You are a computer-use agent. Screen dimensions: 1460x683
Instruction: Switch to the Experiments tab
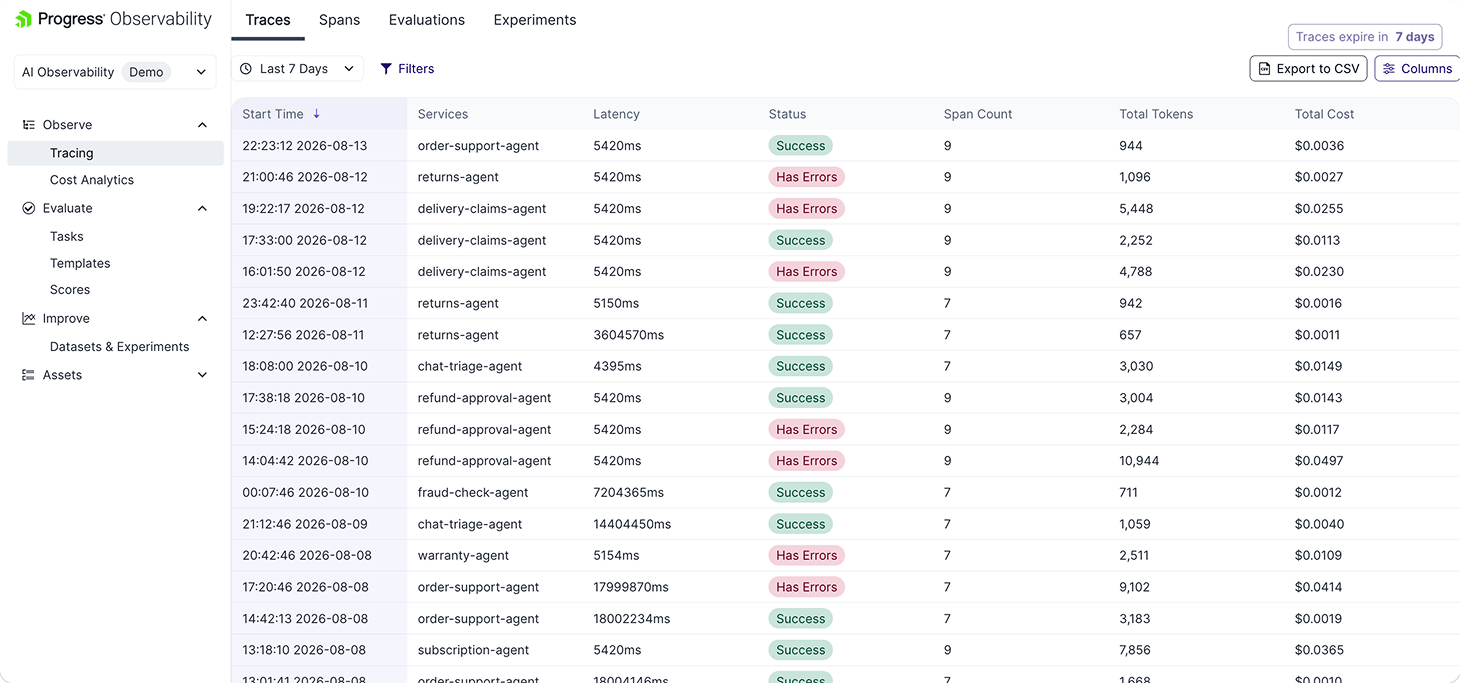click(x=535, y=20)
